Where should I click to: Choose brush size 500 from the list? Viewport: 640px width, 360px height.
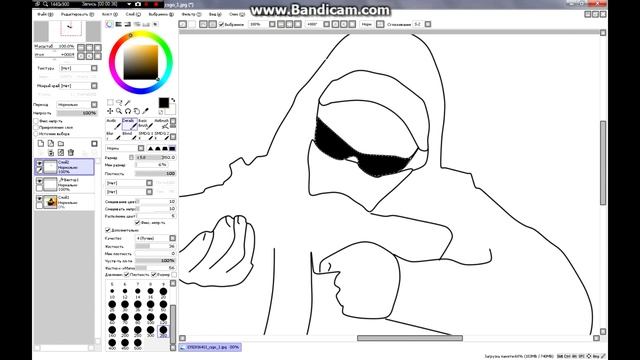tap(138, 343)
